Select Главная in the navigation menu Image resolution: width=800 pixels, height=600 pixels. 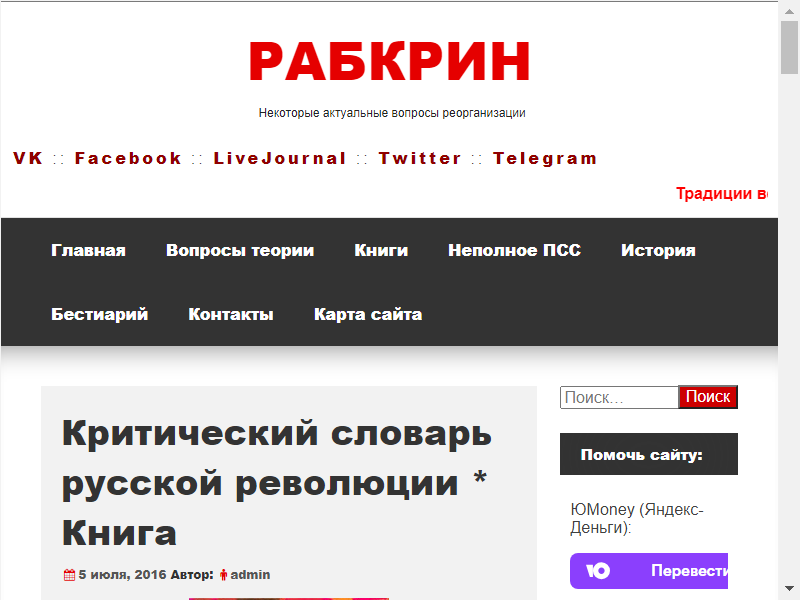[x=88, y=250]
